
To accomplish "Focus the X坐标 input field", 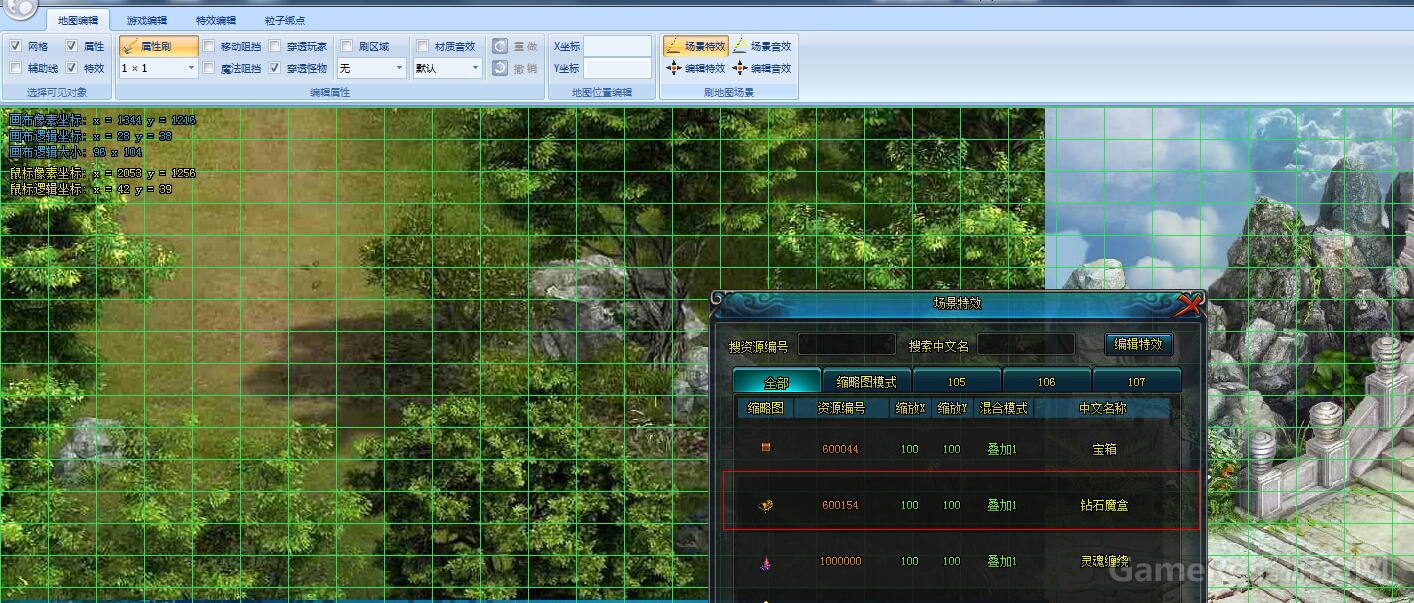I will 617,46.
